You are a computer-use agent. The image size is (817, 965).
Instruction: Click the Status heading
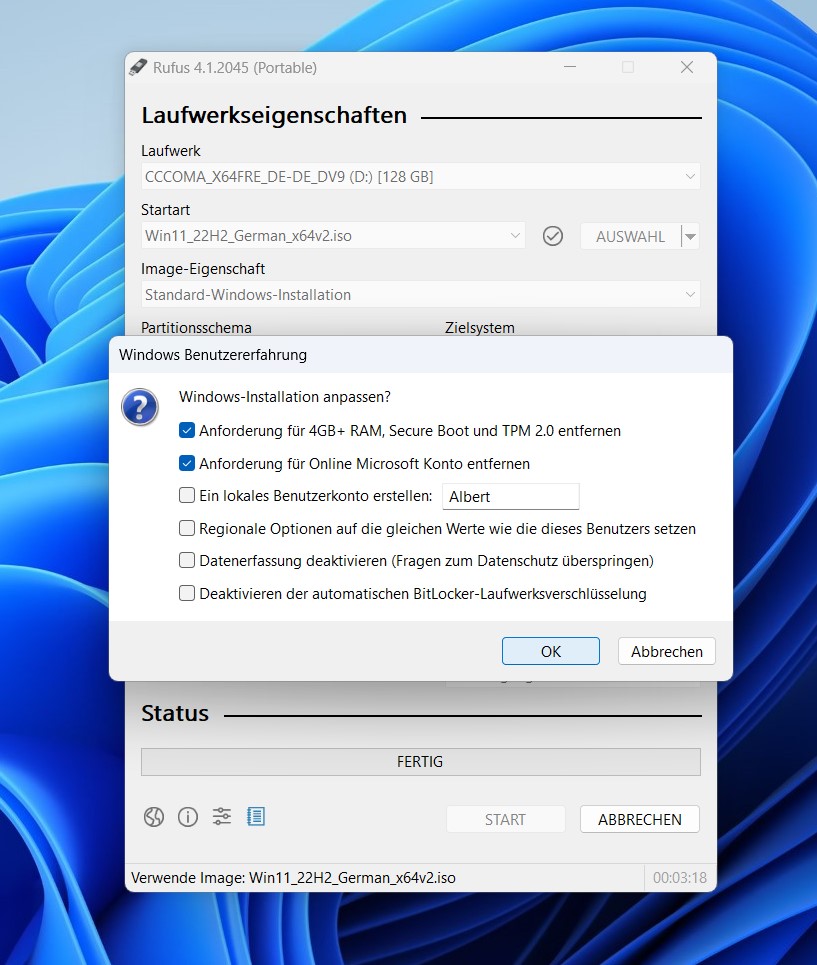click(x=175, y=713)
